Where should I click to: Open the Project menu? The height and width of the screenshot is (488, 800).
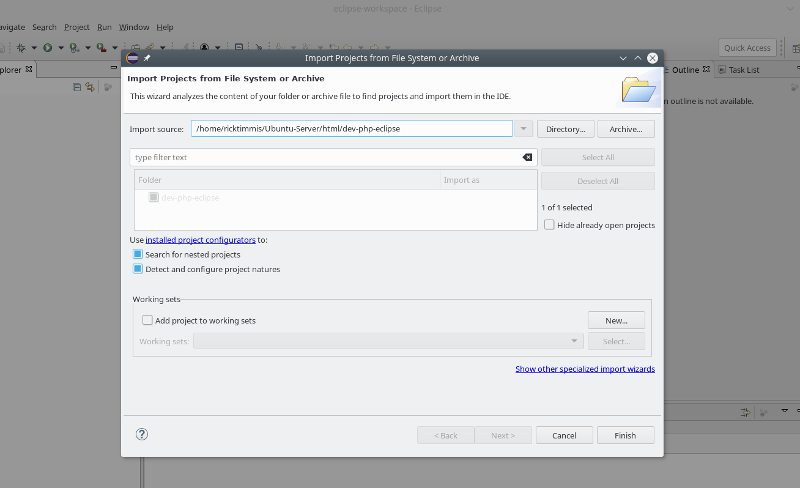point(77,27)
